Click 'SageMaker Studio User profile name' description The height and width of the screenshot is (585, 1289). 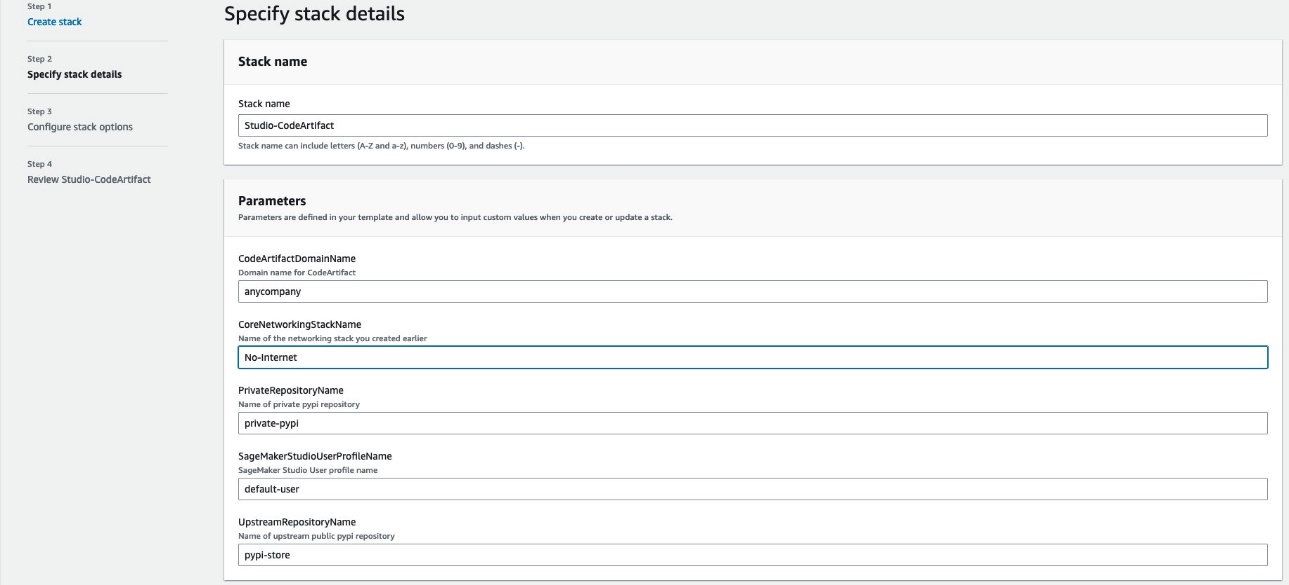308,470
